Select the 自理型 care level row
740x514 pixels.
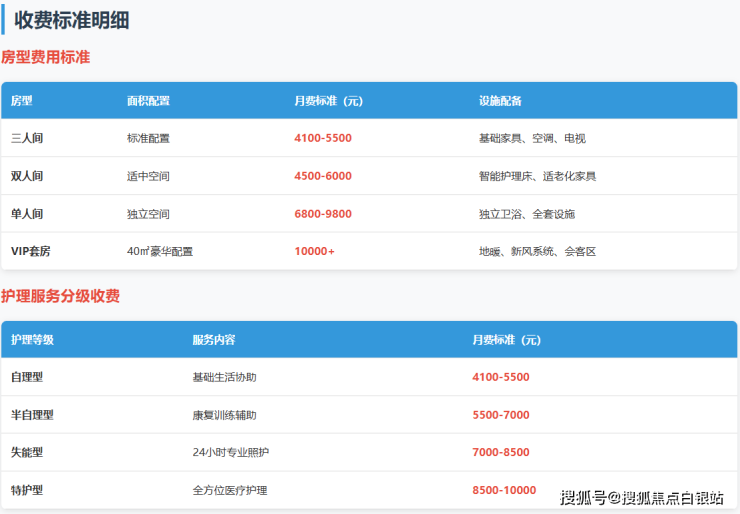(27, 377)
